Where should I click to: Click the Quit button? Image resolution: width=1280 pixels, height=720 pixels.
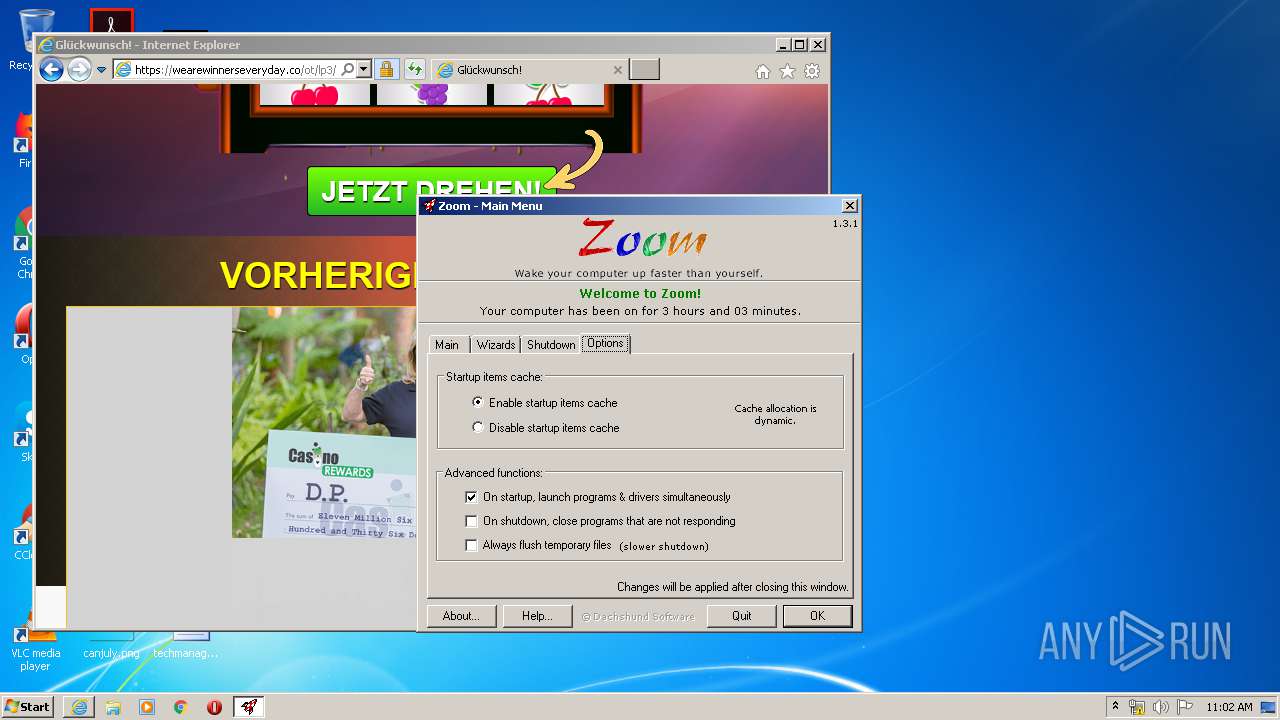pos(741,616)
